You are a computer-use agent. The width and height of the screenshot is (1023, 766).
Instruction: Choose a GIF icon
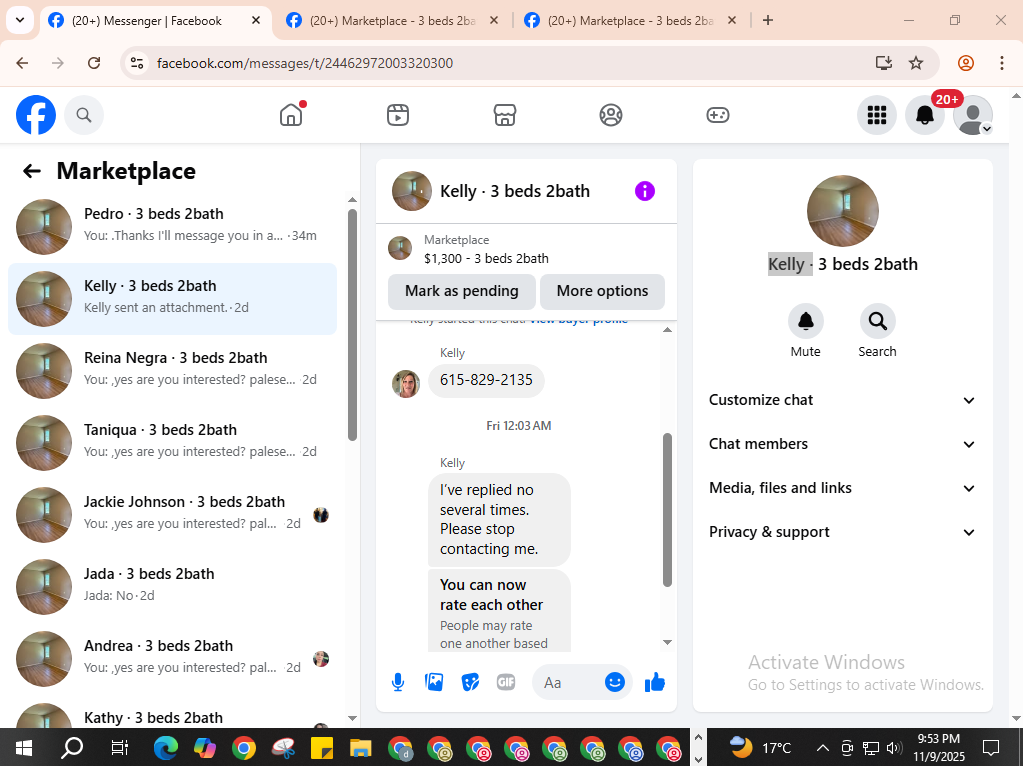click(x=506, y=682)
